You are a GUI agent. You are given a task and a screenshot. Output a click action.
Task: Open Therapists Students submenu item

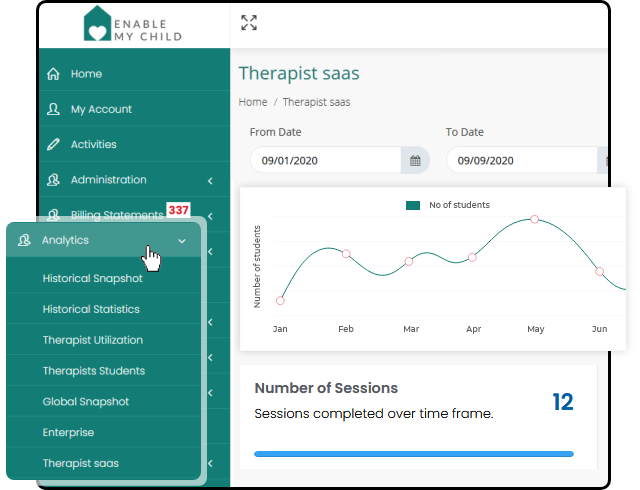pos(104,371)
